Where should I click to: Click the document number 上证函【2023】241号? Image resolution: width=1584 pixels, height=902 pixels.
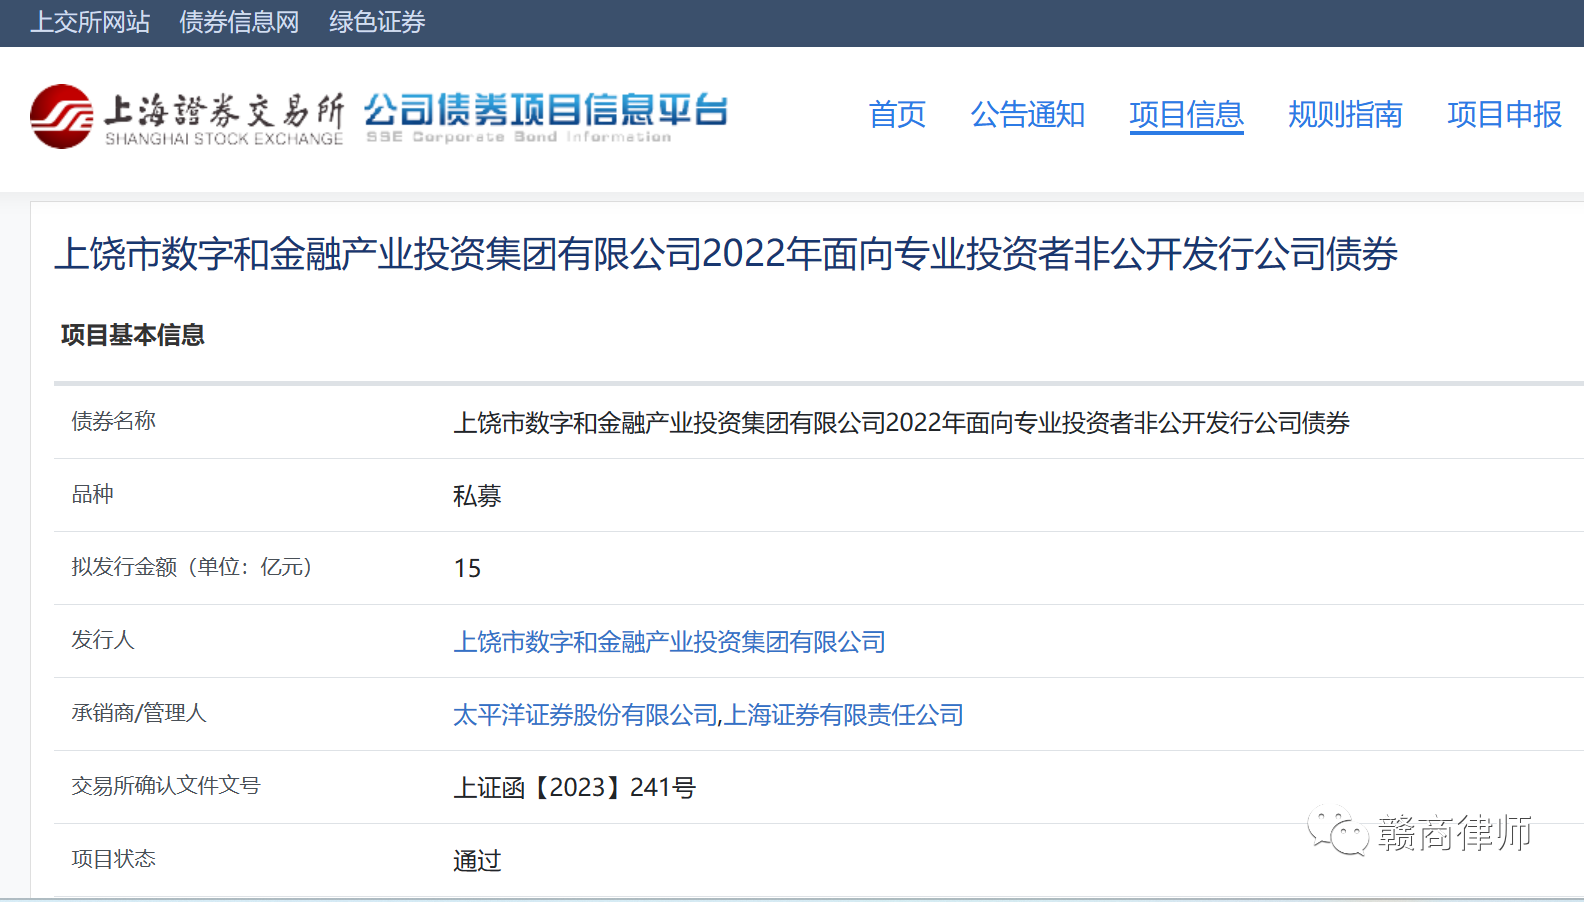tap(574, 788)
